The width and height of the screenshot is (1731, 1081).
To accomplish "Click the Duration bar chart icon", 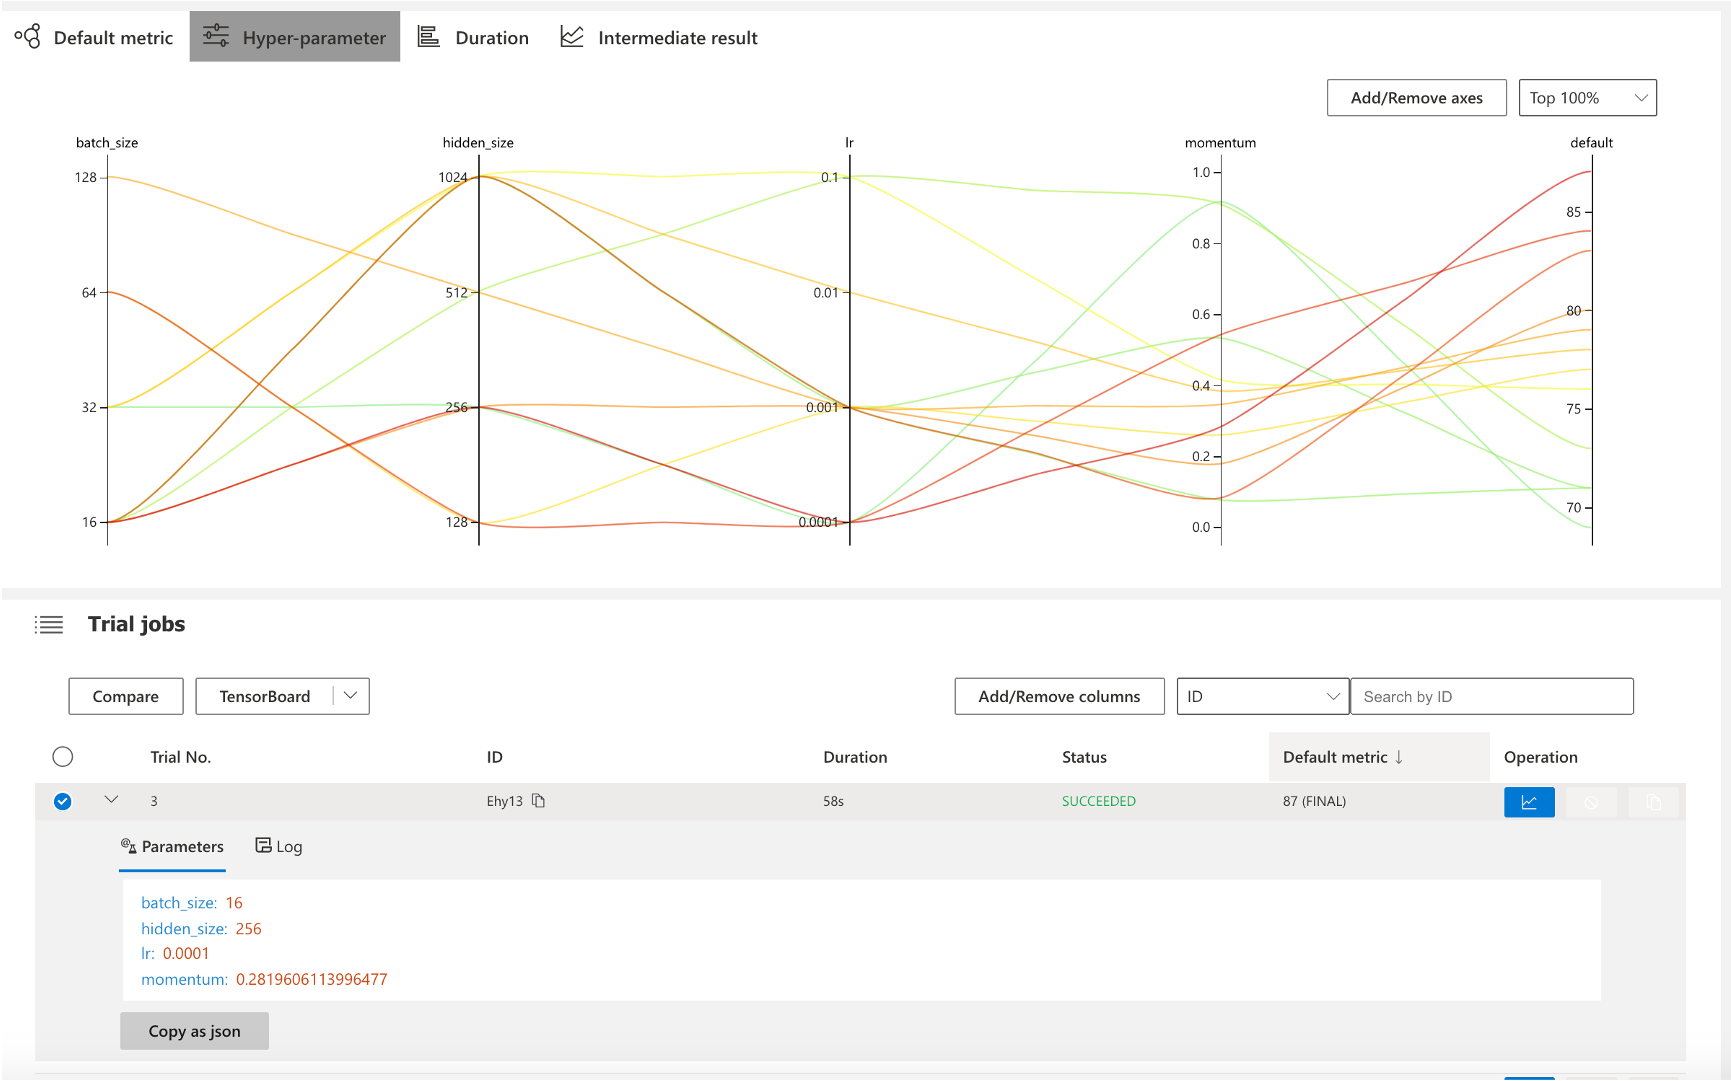I will (429, 37).
